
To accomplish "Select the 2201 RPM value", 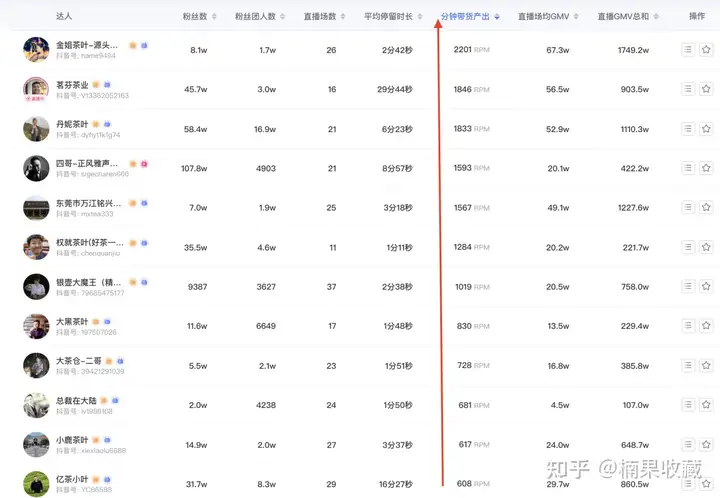I will (472, 50).
